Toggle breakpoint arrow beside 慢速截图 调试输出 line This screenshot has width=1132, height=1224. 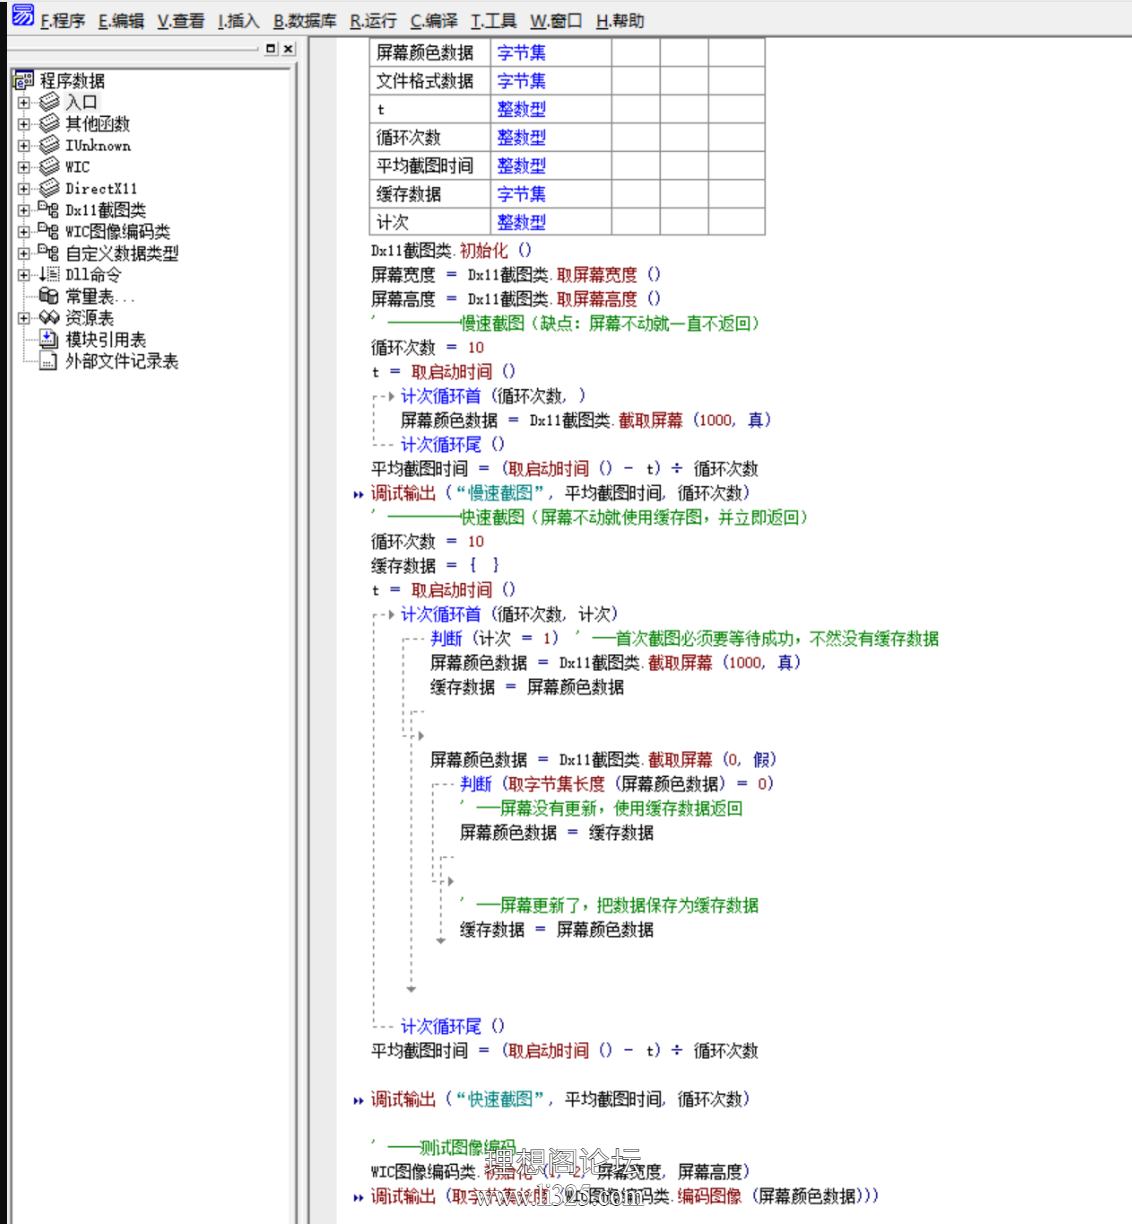click(x=358, y=493)
